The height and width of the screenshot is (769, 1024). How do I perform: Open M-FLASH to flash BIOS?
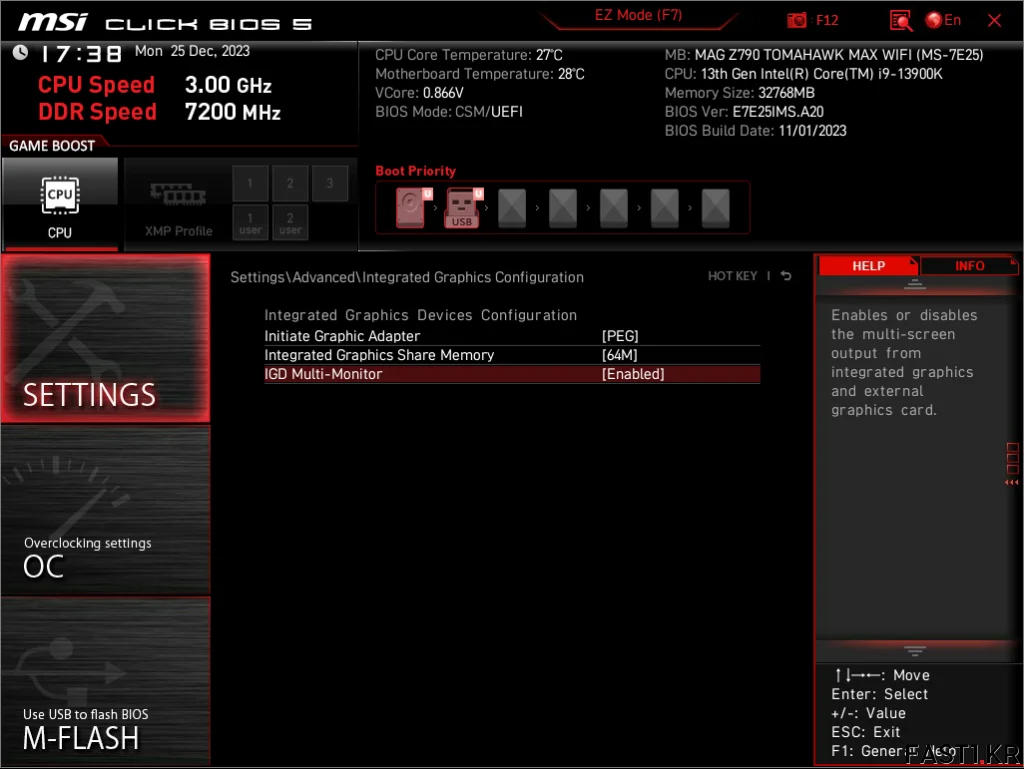(105, 682)
